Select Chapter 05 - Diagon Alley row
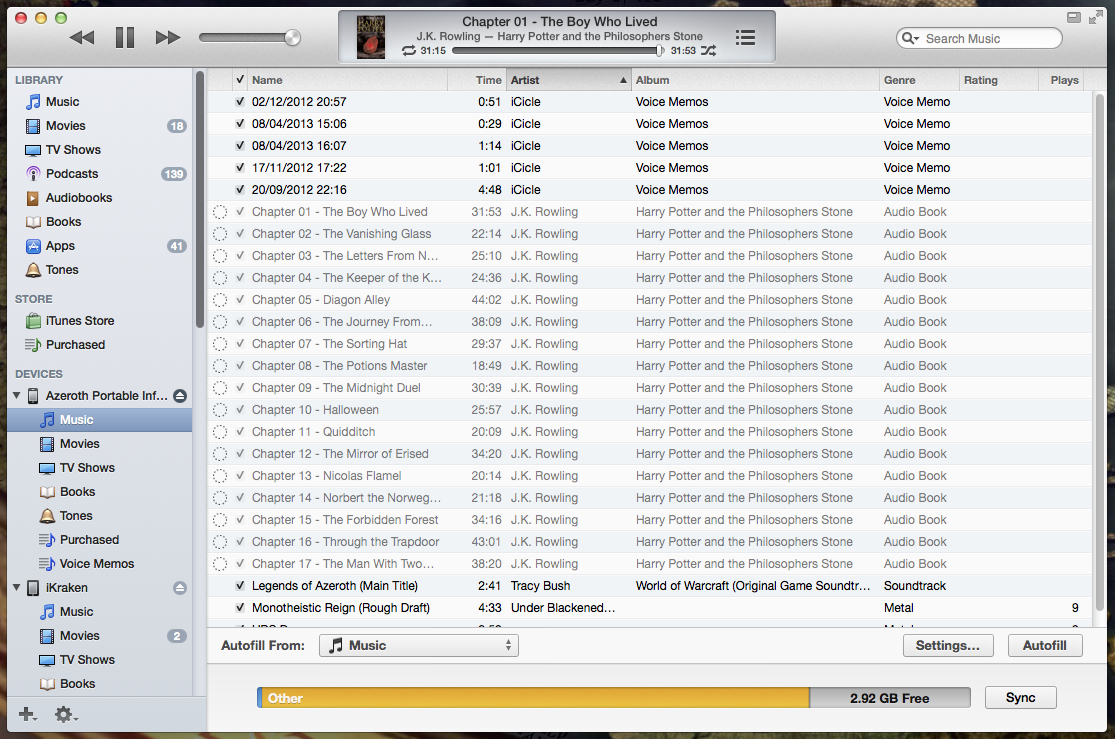This screenshot has width=1115, height=739. pos(649,300)
